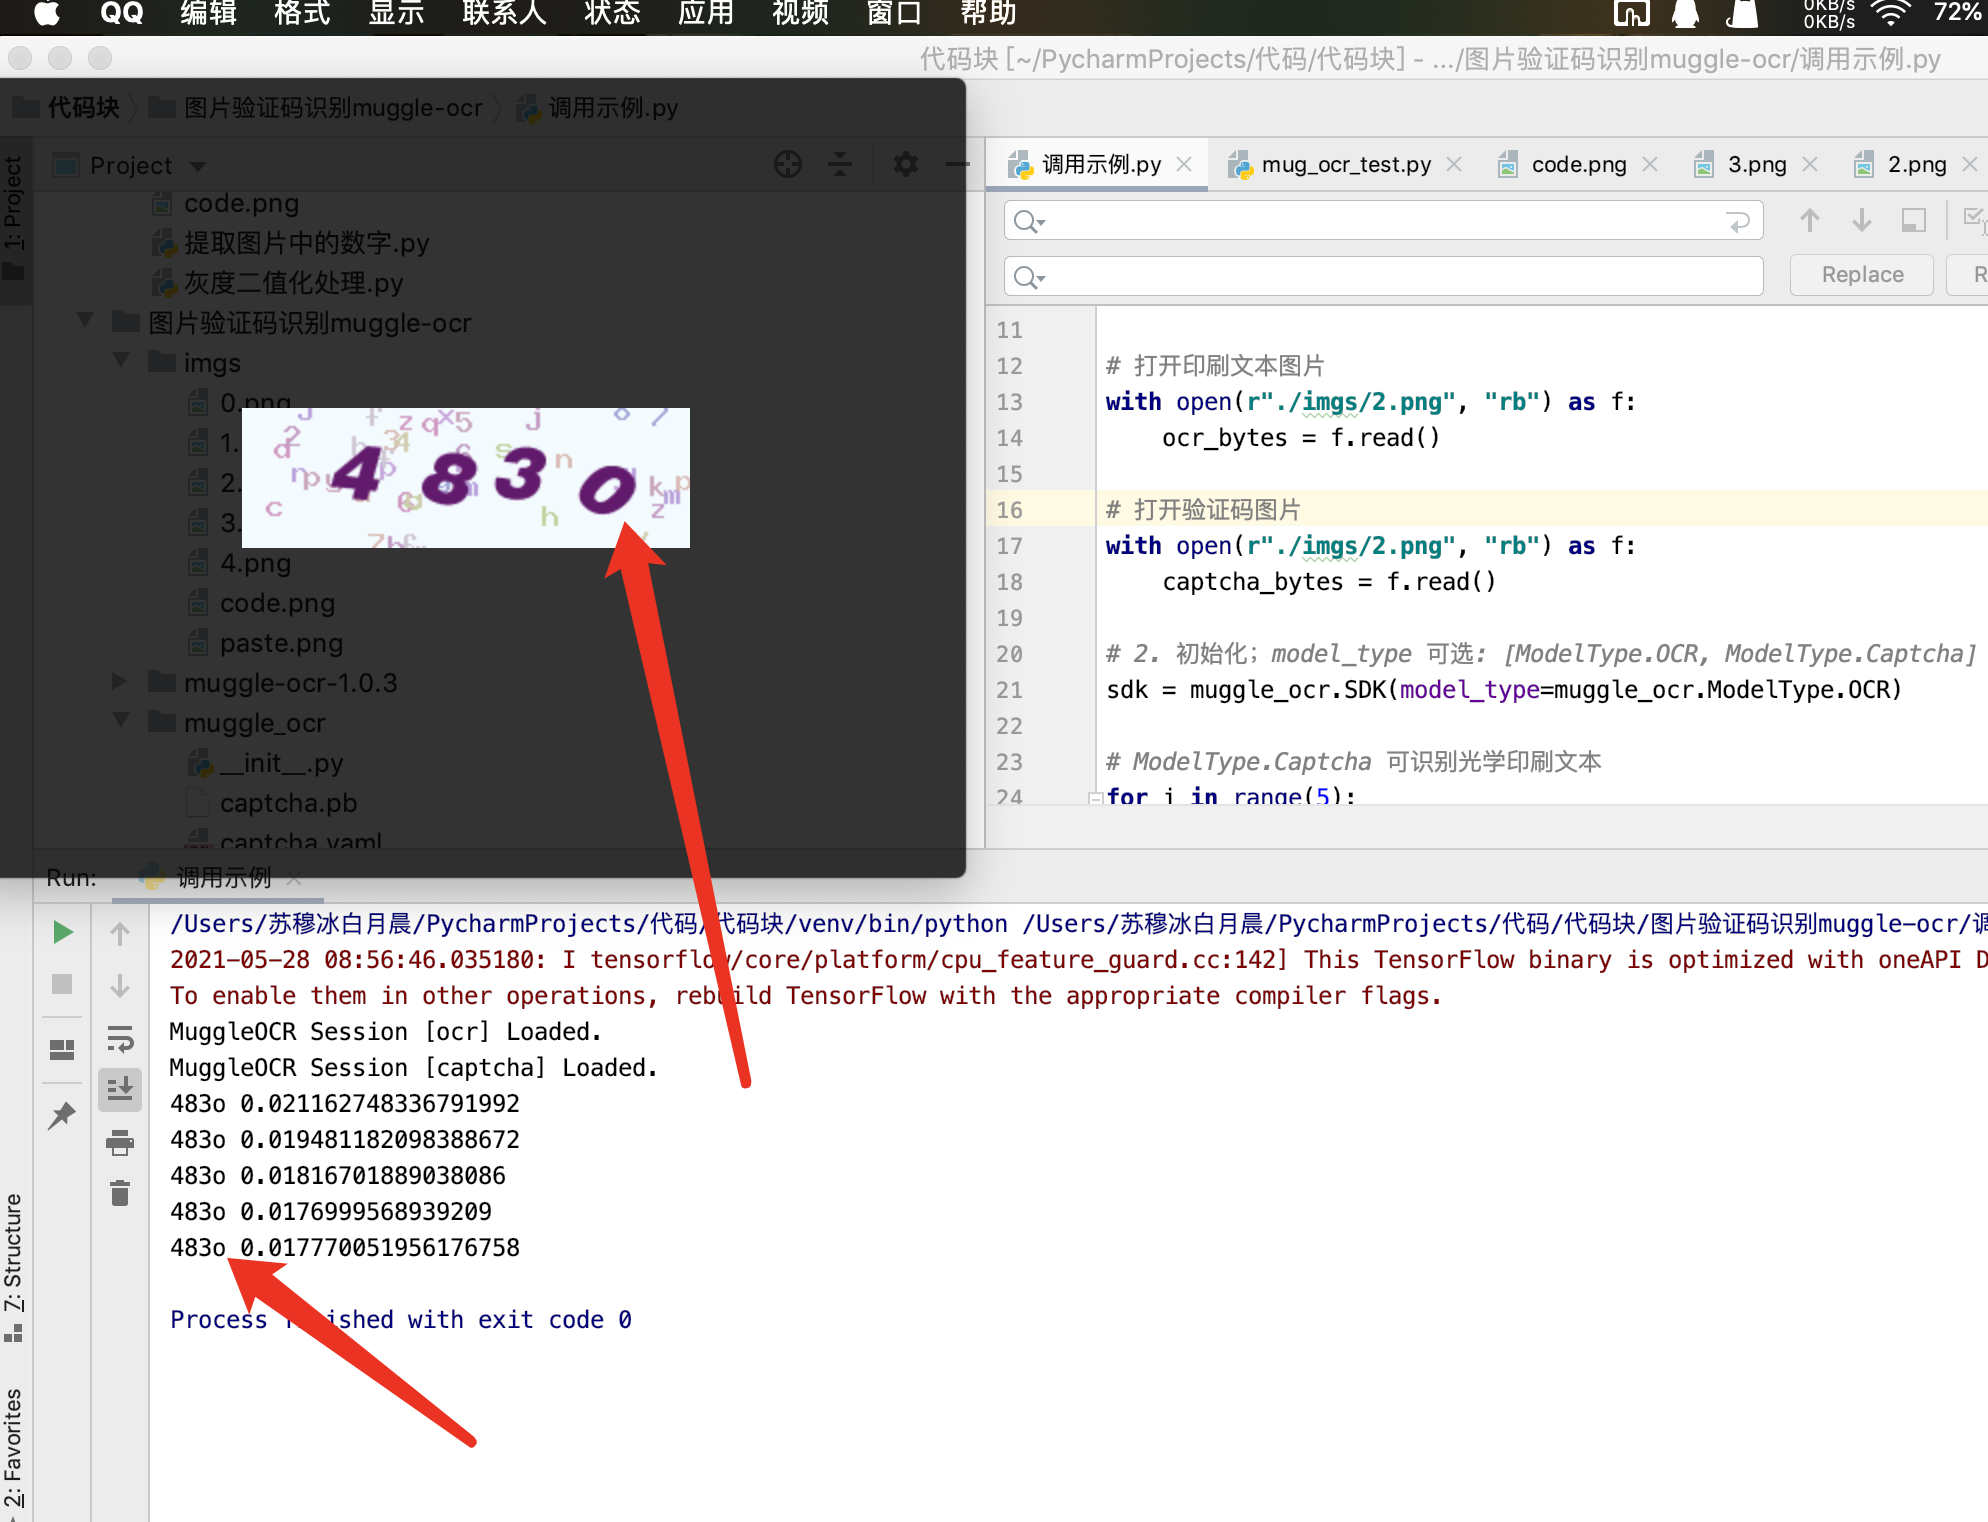Switch to mug_ocr_test.py tab
Screen dimensions: 1988x1522
coord(1345,165)
